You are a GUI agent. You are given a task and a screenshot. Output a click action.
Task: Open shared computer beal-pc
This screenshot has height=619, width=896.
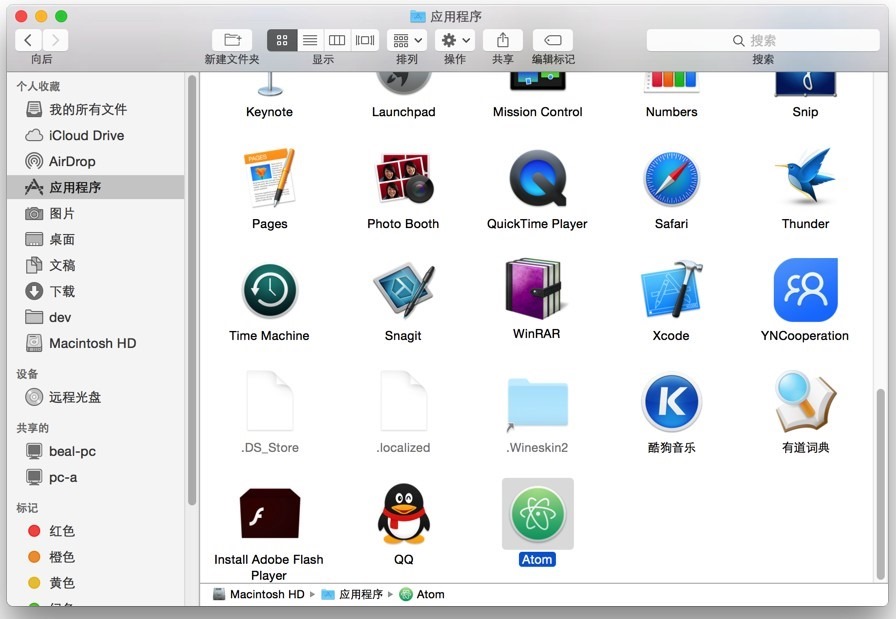(96, 452)
